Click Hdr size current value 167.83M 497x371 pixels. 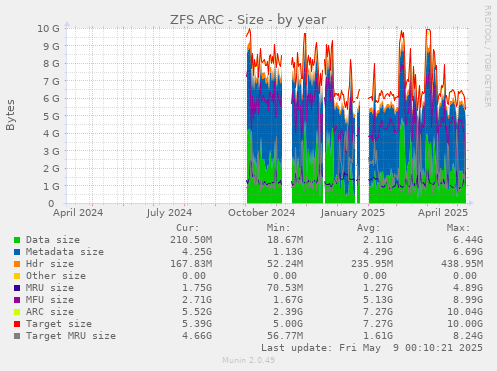[191, 264]
